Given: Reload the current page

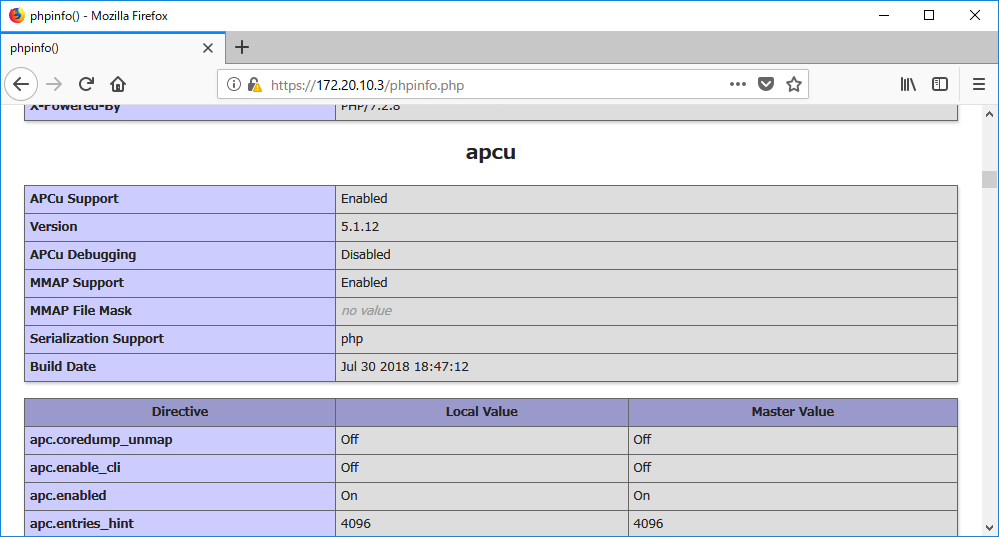Looking at the screenshot, I should (x=86, y=84).
